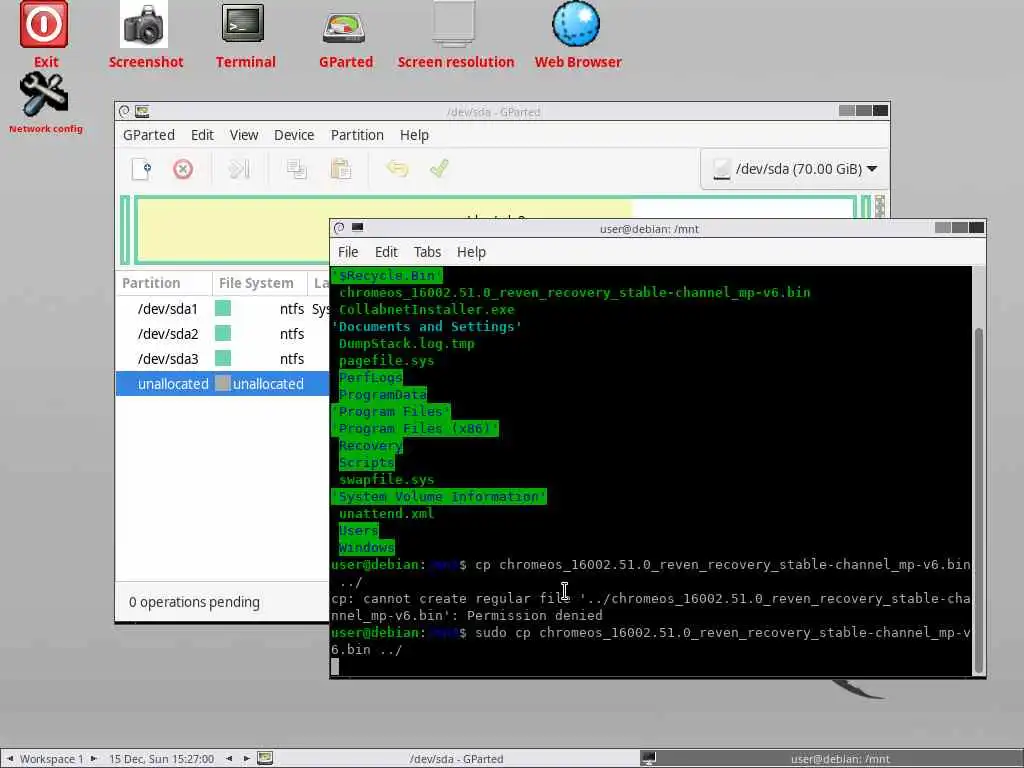Image resolution: width=1024 pixels, height=768 pixels.
Task: Click the swapfile.sys entry in the terminal
Action: pos(386,479)
